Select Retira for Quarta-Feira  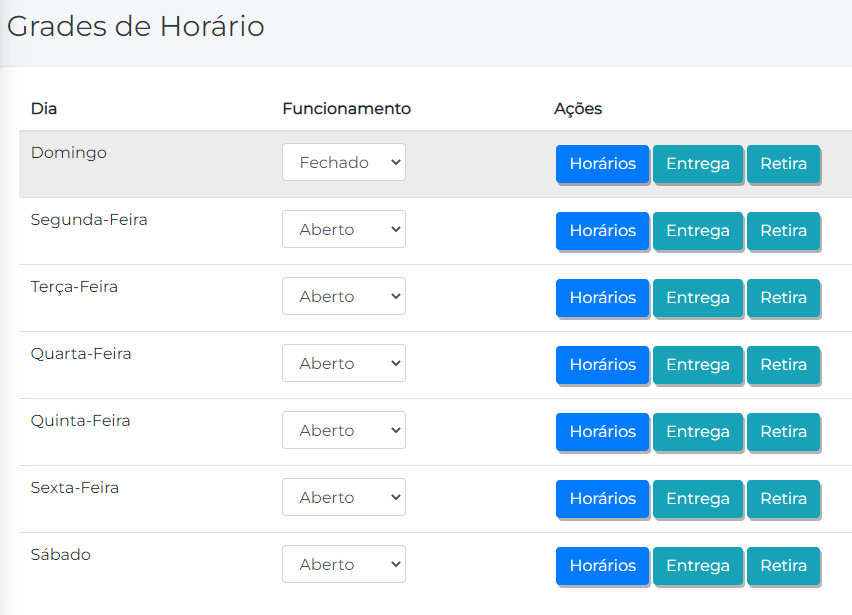tap(783, 365)
